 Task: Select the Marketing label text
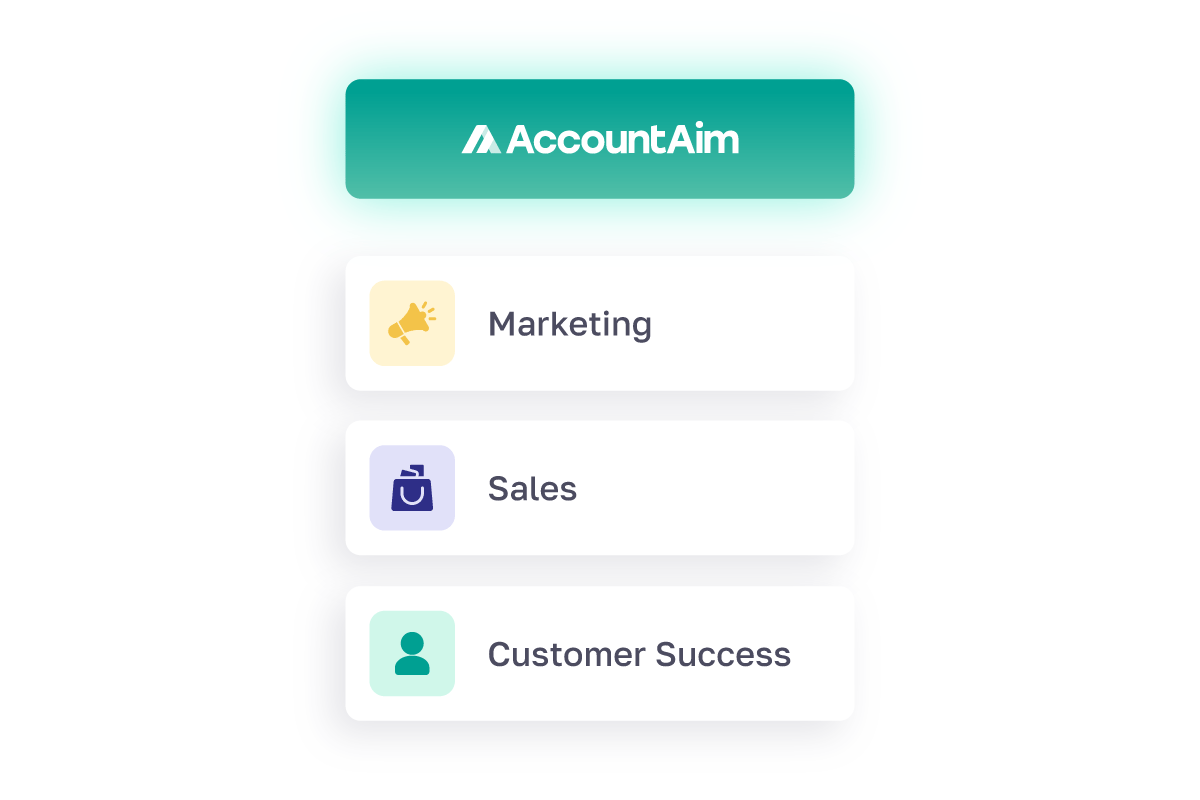tap(570, 324)
